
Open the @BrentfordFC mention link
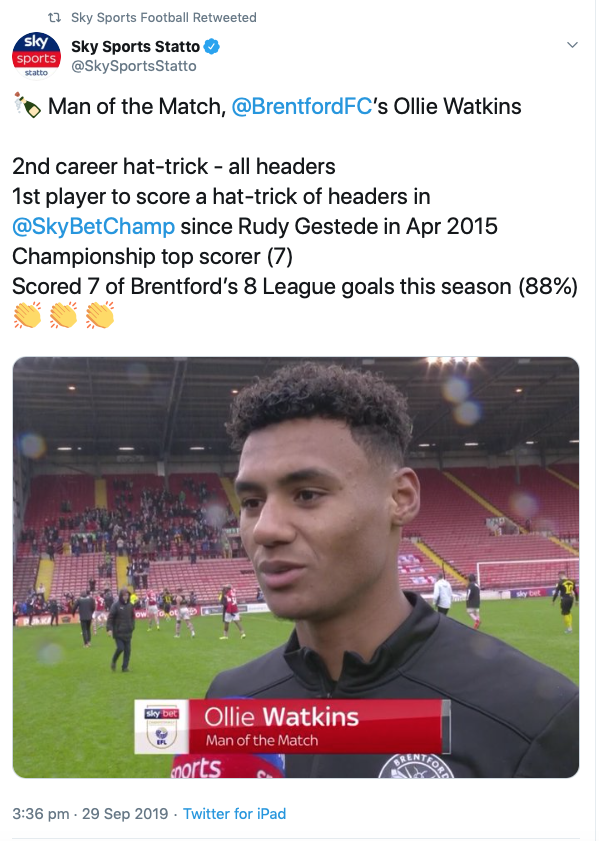point(301,106)
